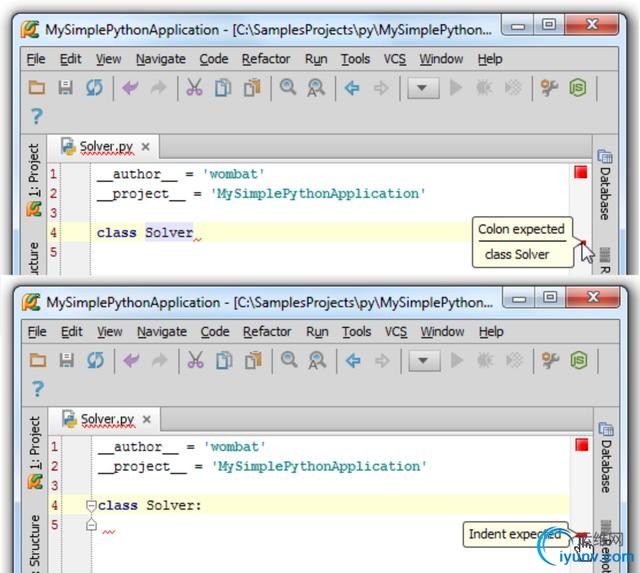Viewport: 640px width, 573px height.
Task: Click the Save All disk icon in the upper toolbar
Action: [65, 87]
